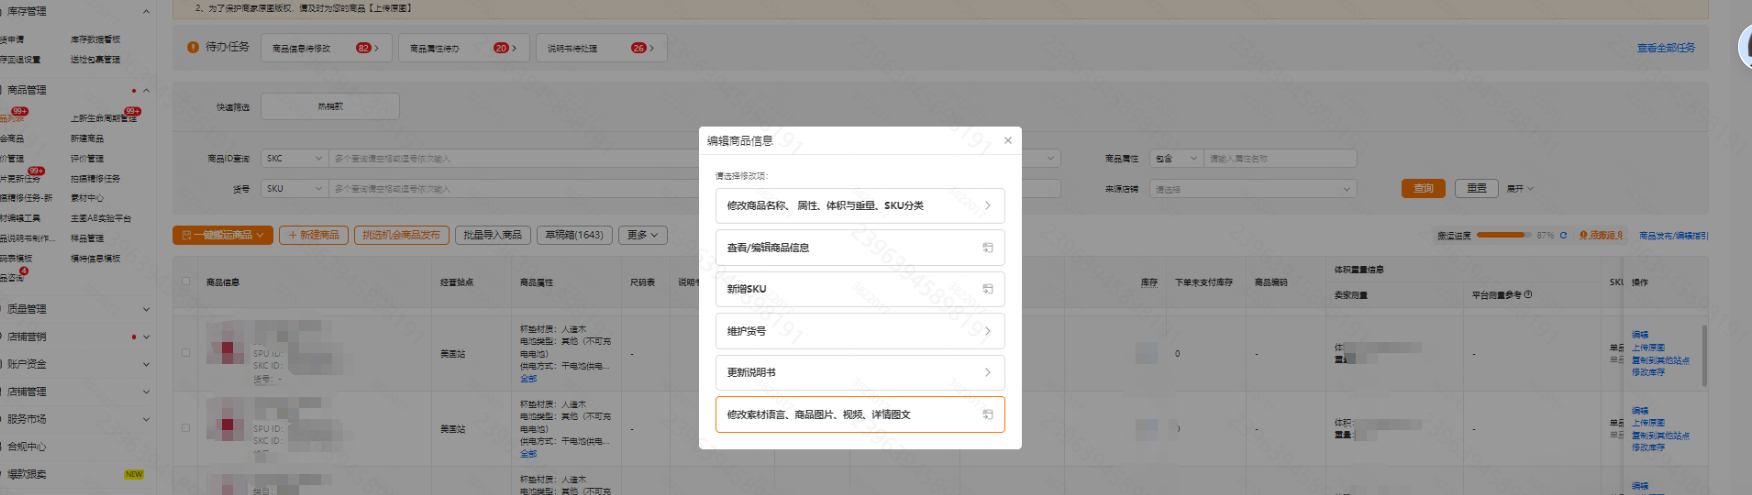The image size is (1752, 495).
Task: Open 库存数据看板 in sidebar
Action: (x=95, y=40)
